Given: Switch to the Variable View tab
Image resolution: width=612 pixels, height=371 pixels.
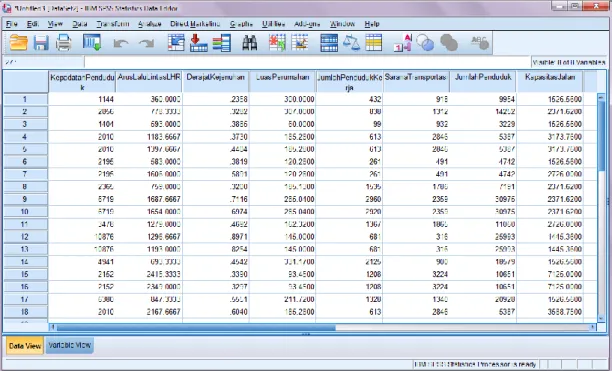Looking at the screenshot, I should (69, 345).
